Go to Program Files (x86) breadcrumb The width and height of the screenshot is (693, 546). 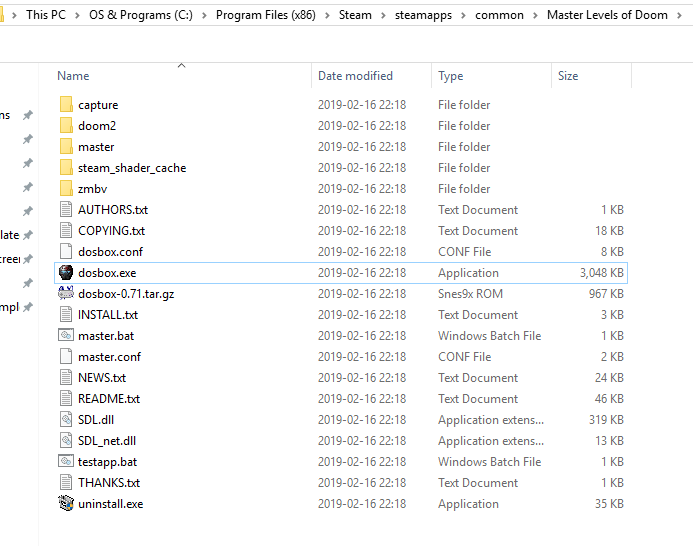click(x=266, y=15)
